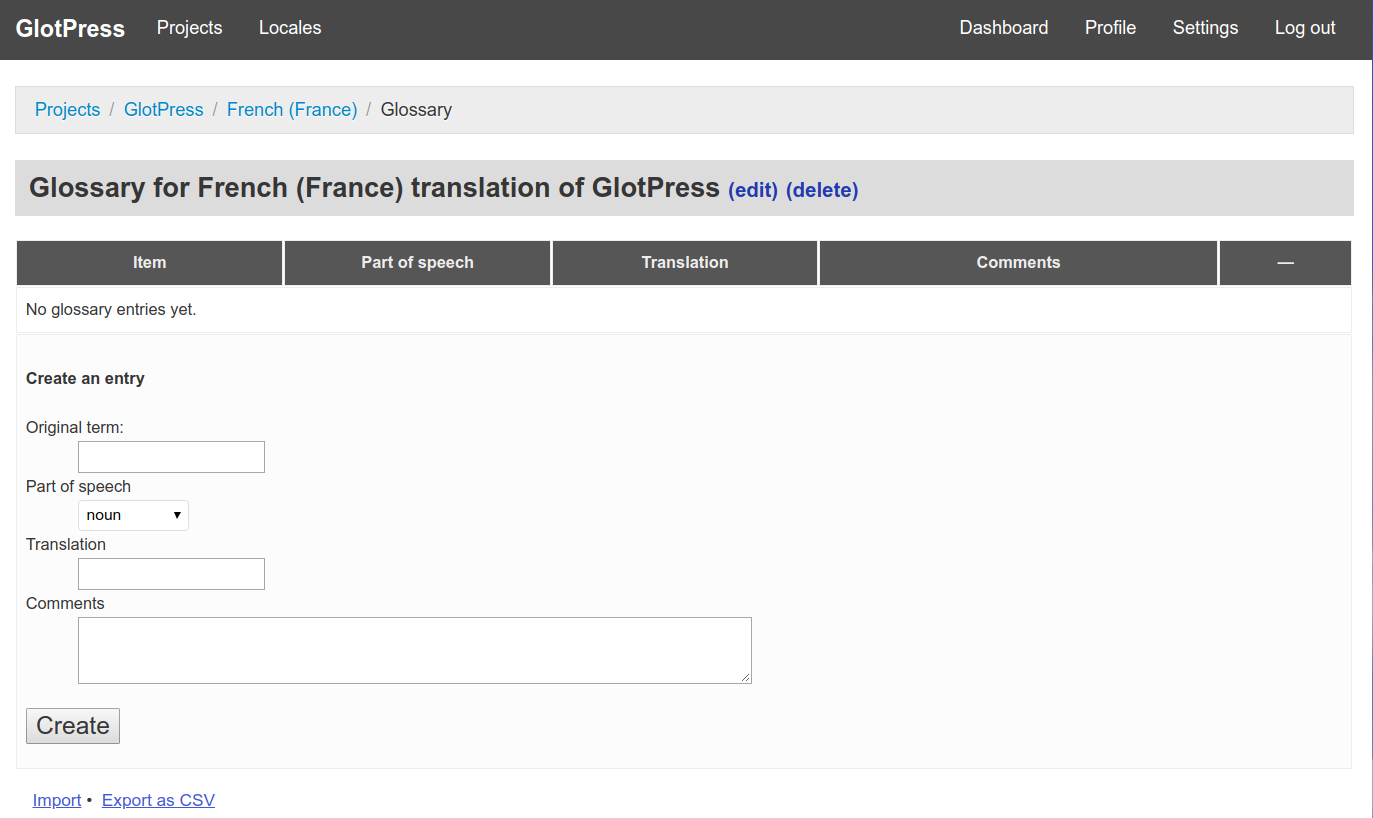Go to the Dashboard
Image resolution: width=1373 pixels, height=818 pixels.
tap(1003, 28)
